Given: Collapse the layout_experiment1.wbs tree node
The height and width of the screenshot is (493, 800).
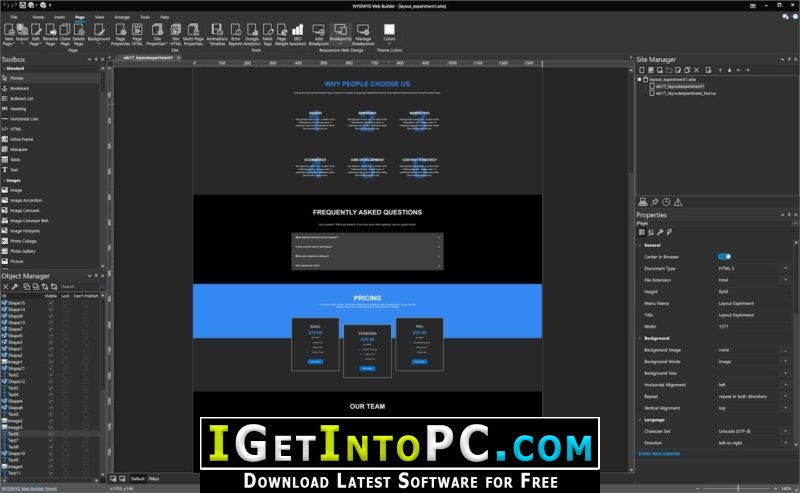Looking at the screenshot, I should pos(639,79).
